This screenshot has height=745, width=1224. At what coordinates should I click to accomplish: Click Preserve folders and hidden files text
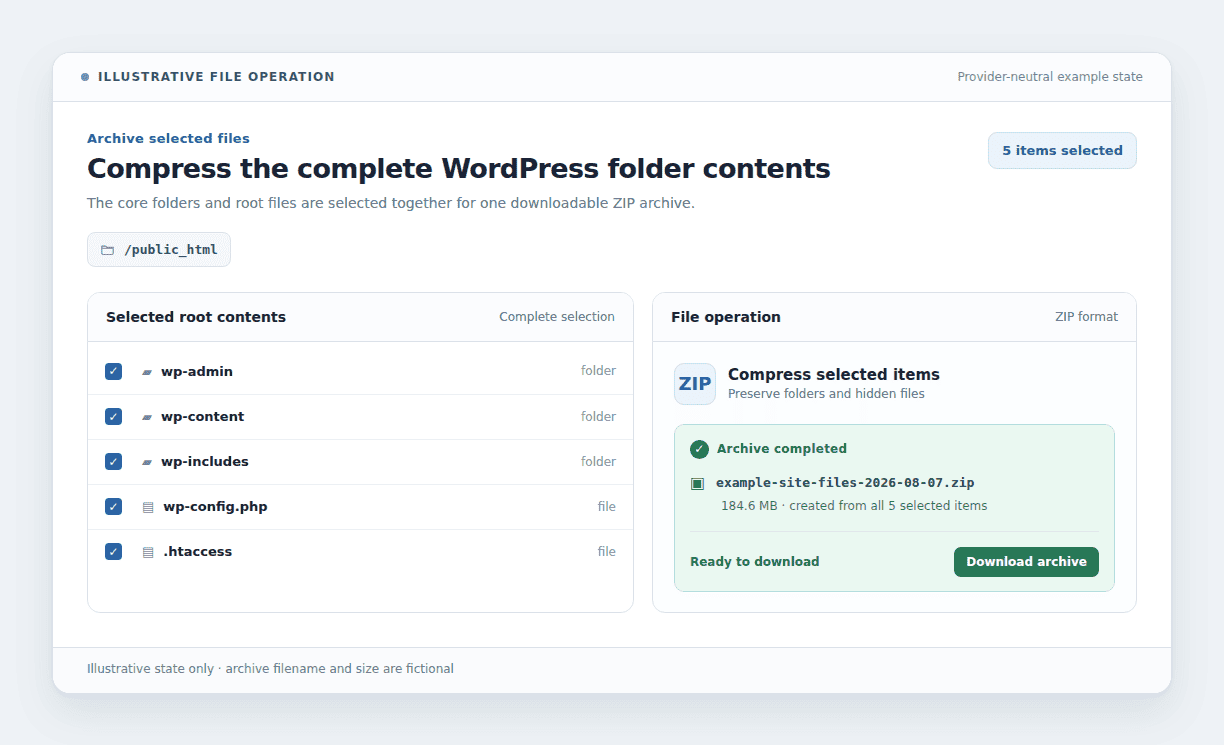coord(826,394)
